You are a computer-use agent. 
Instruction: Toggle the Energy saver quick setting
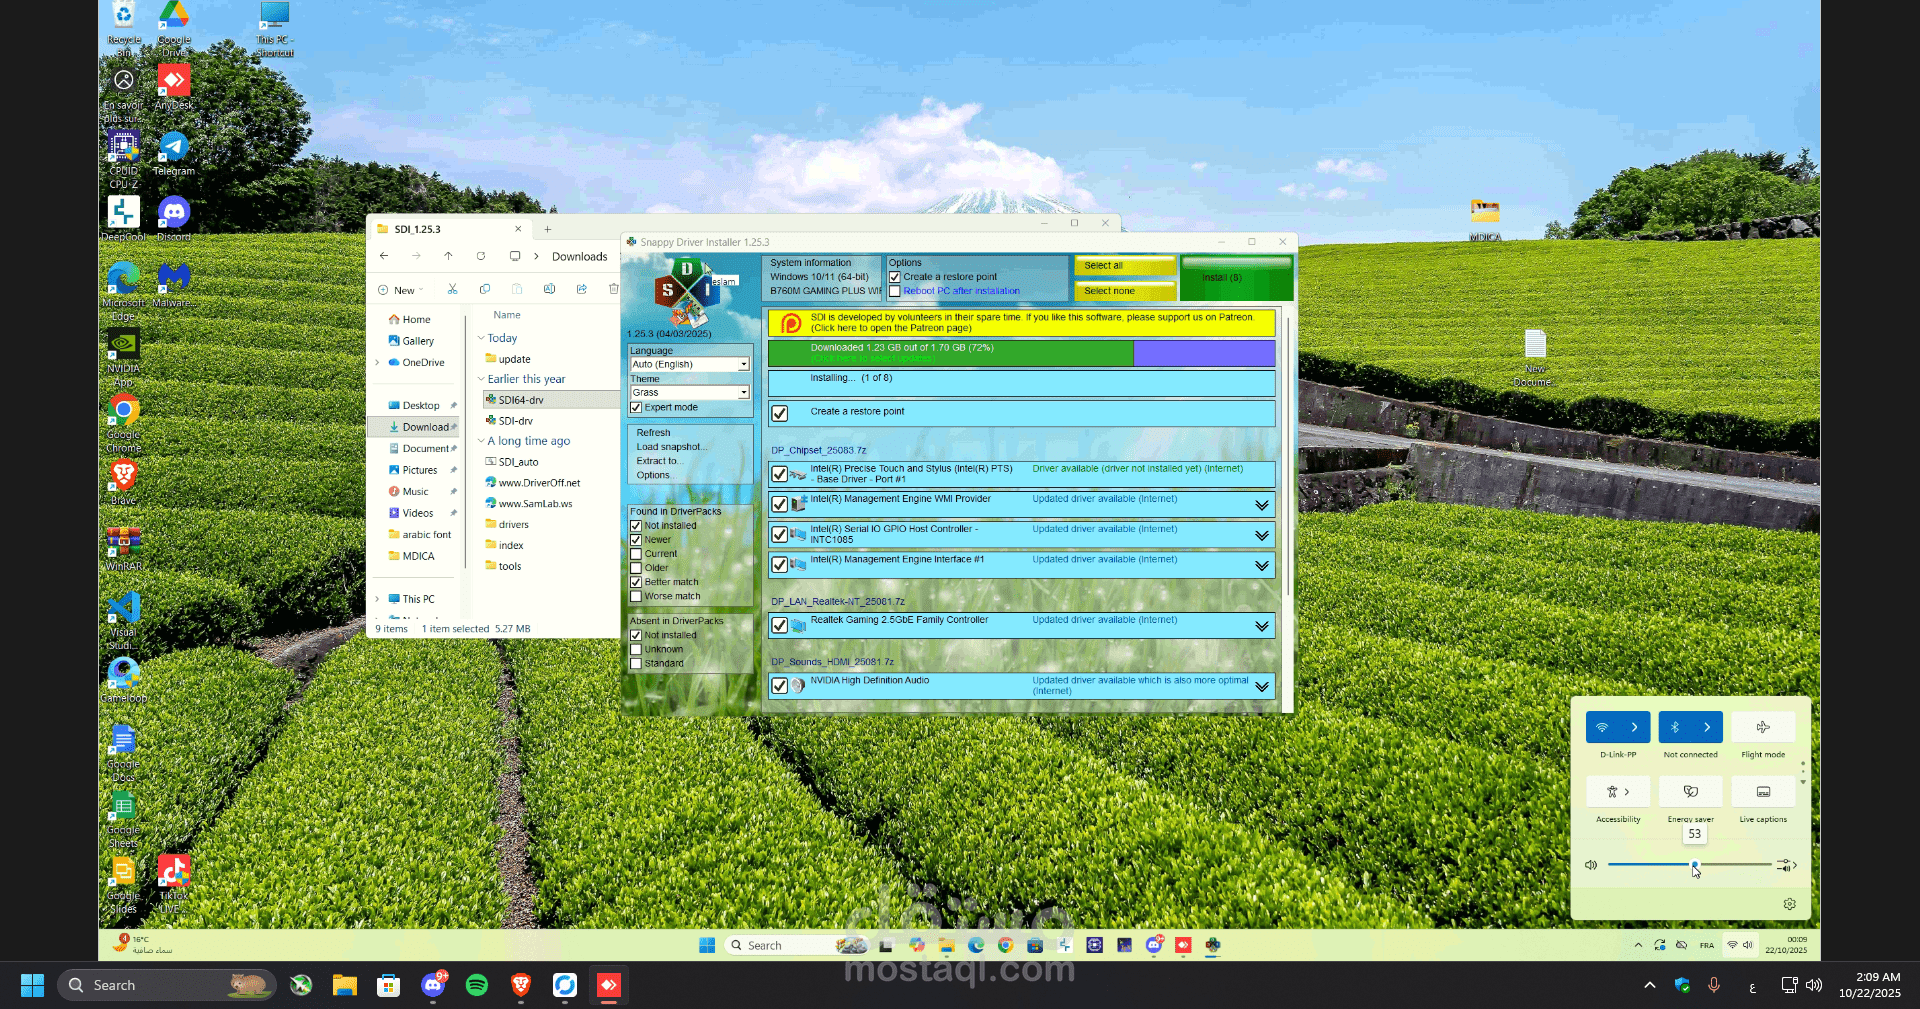click(1691, 791)
